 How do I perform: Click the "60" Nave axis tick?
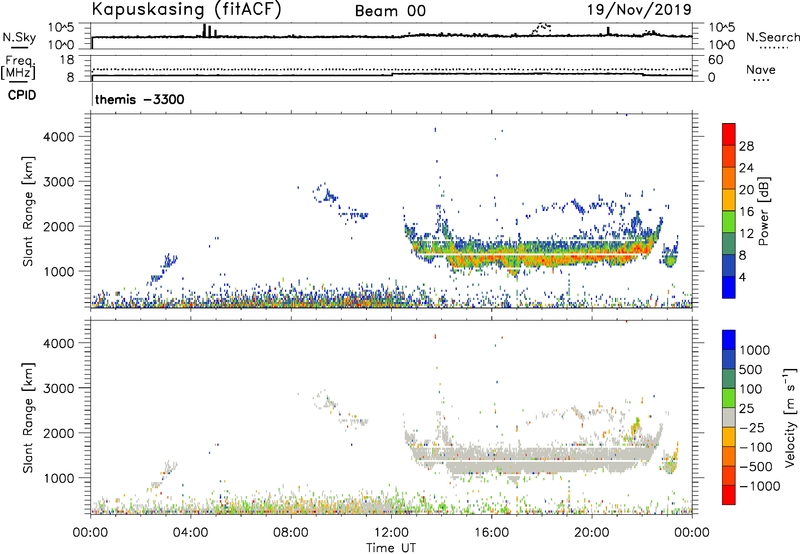coord(715,60)
